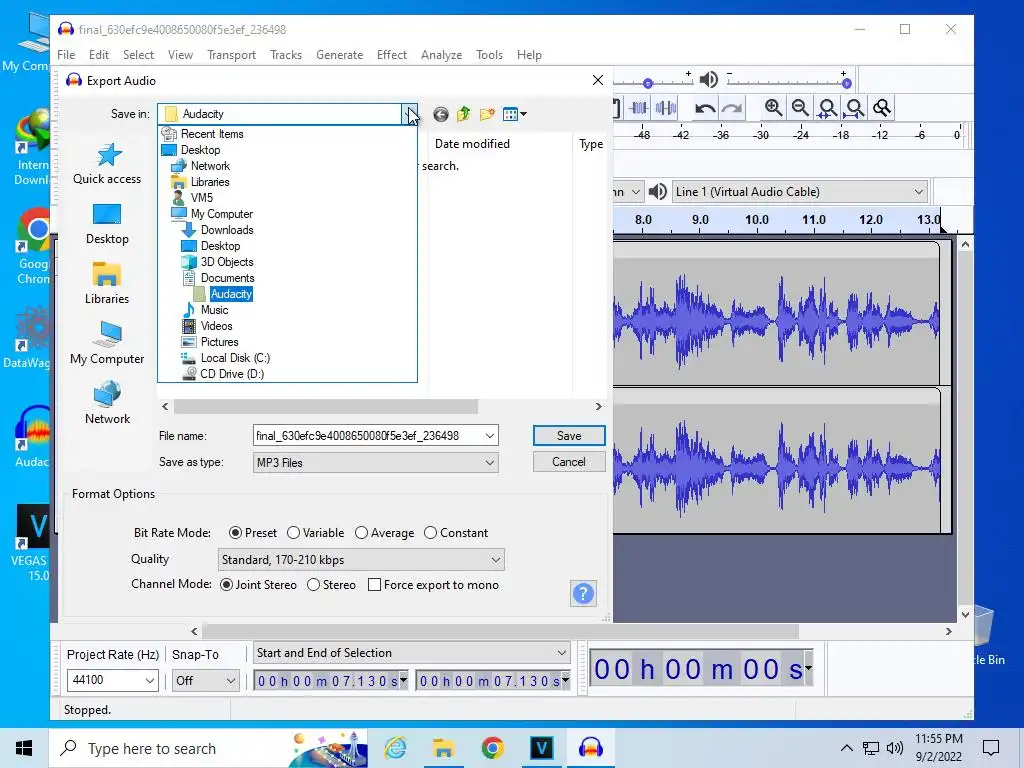Go back to last folder visited
Image resolution: width=1024 pixels, height=768 pixels.
[441, 114]
